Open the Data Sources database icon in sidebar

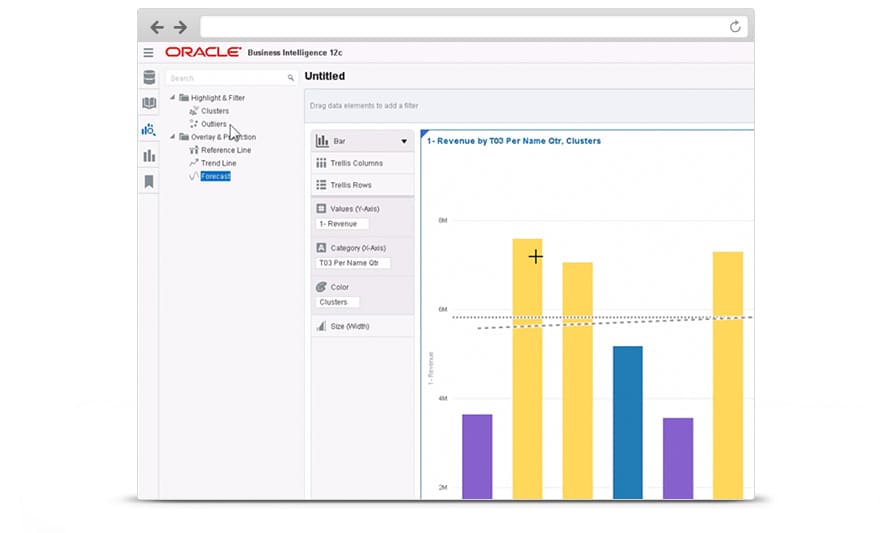click(149, 78)
